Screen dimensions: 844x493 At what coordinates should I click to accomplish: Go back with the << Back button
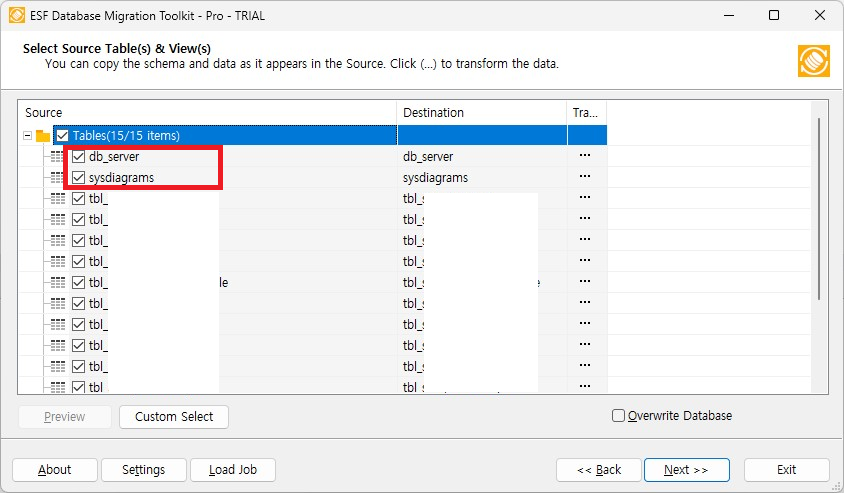point(599,470)
